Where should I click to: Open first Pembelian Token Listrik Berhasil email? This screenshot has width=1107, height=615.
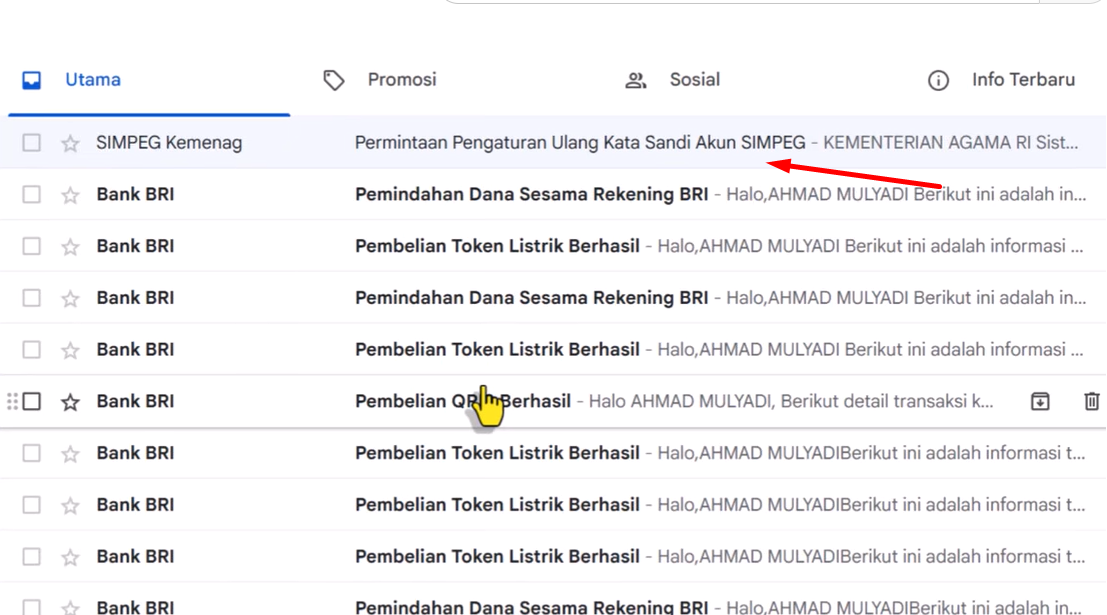(x=553, y=246)
